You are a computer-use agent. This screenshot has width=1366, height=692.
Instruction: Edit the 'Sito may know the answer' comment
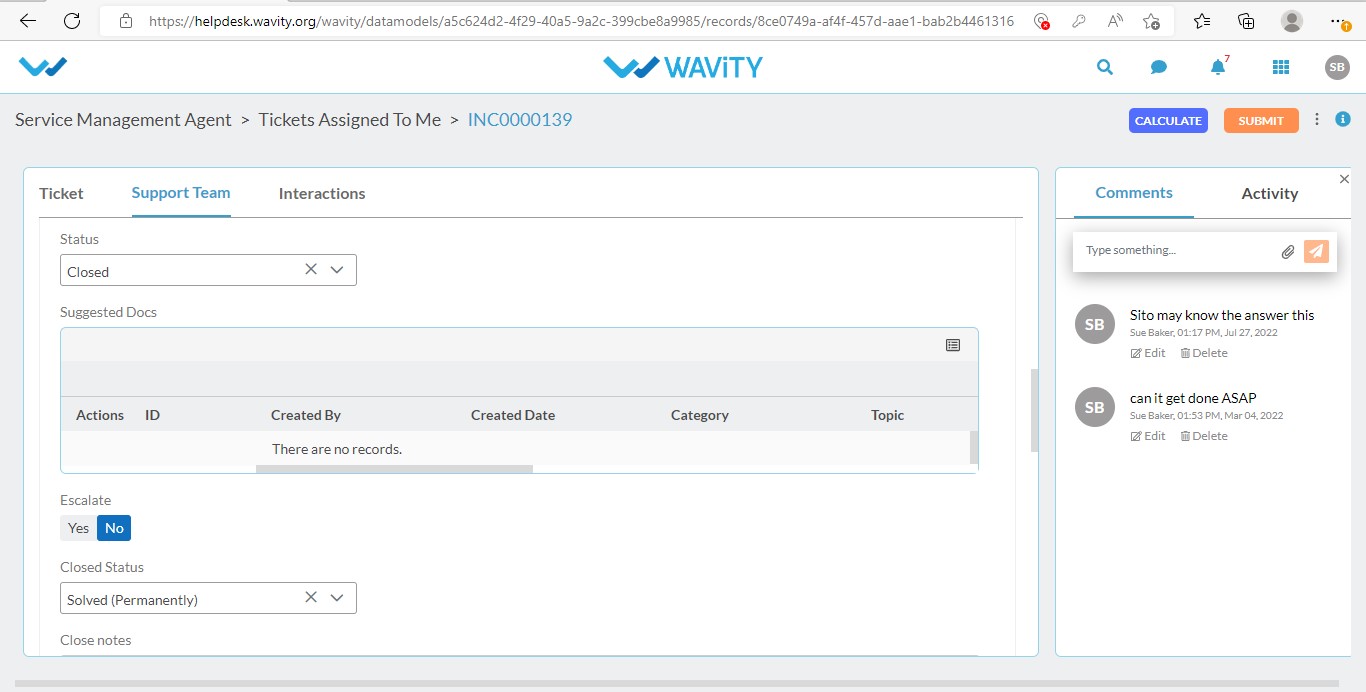click(x=1148, y=353)
